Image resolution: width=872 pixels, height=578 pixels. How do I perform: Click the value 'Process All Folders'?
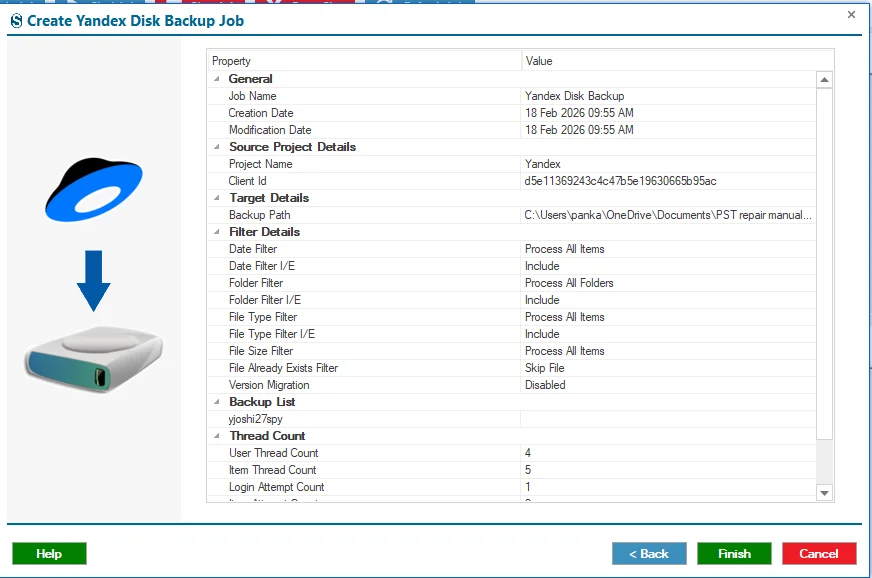click(569, 283)
